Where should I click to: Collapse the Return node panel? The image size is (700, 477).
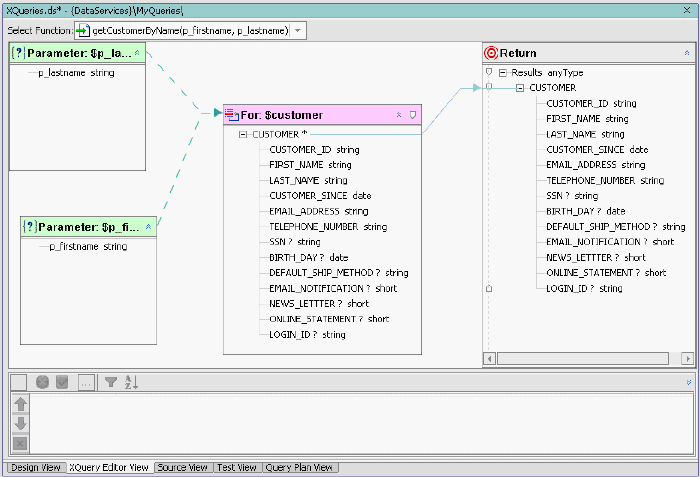pyautogui.click(x=687, y=53)
